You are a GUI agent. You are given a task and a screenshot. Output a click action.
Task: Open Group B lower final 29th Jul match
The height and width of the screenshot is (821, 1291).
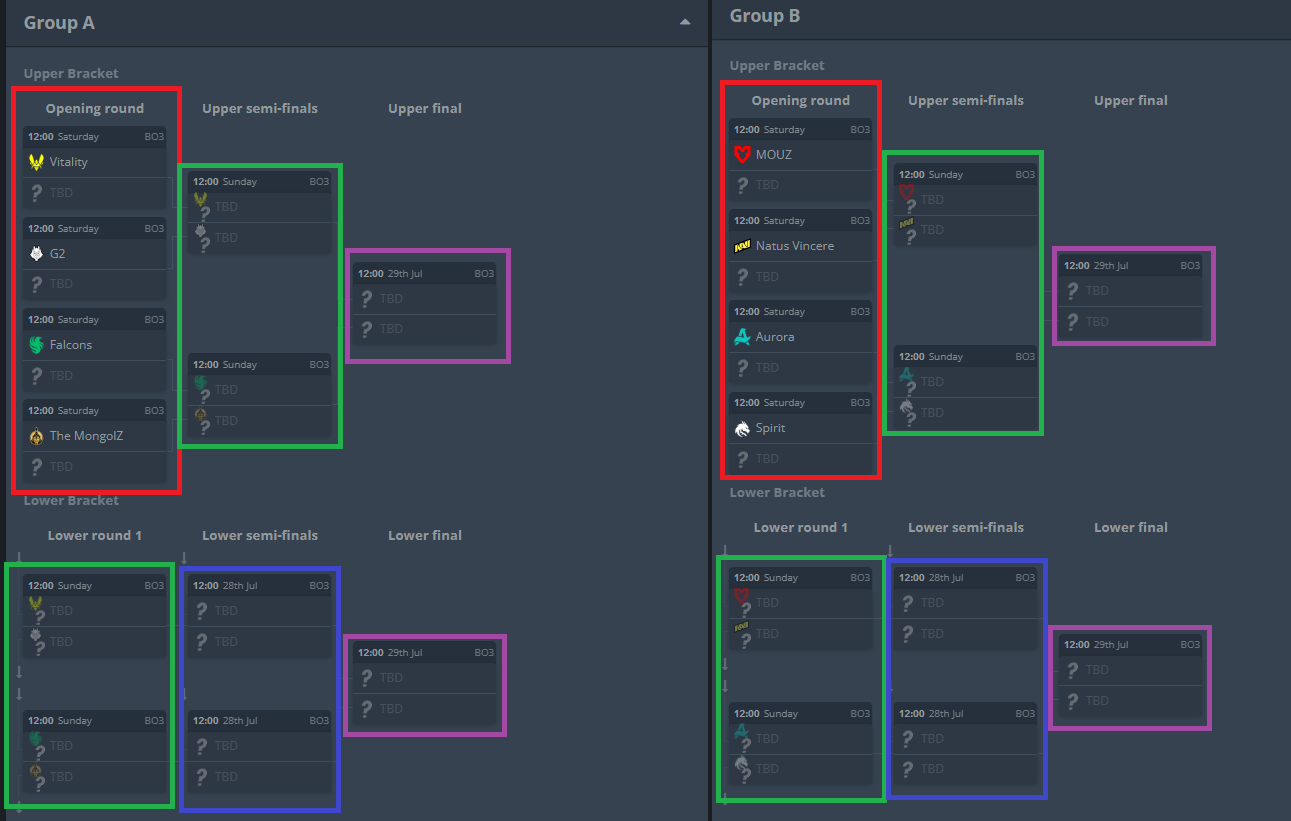(1131, 676)
